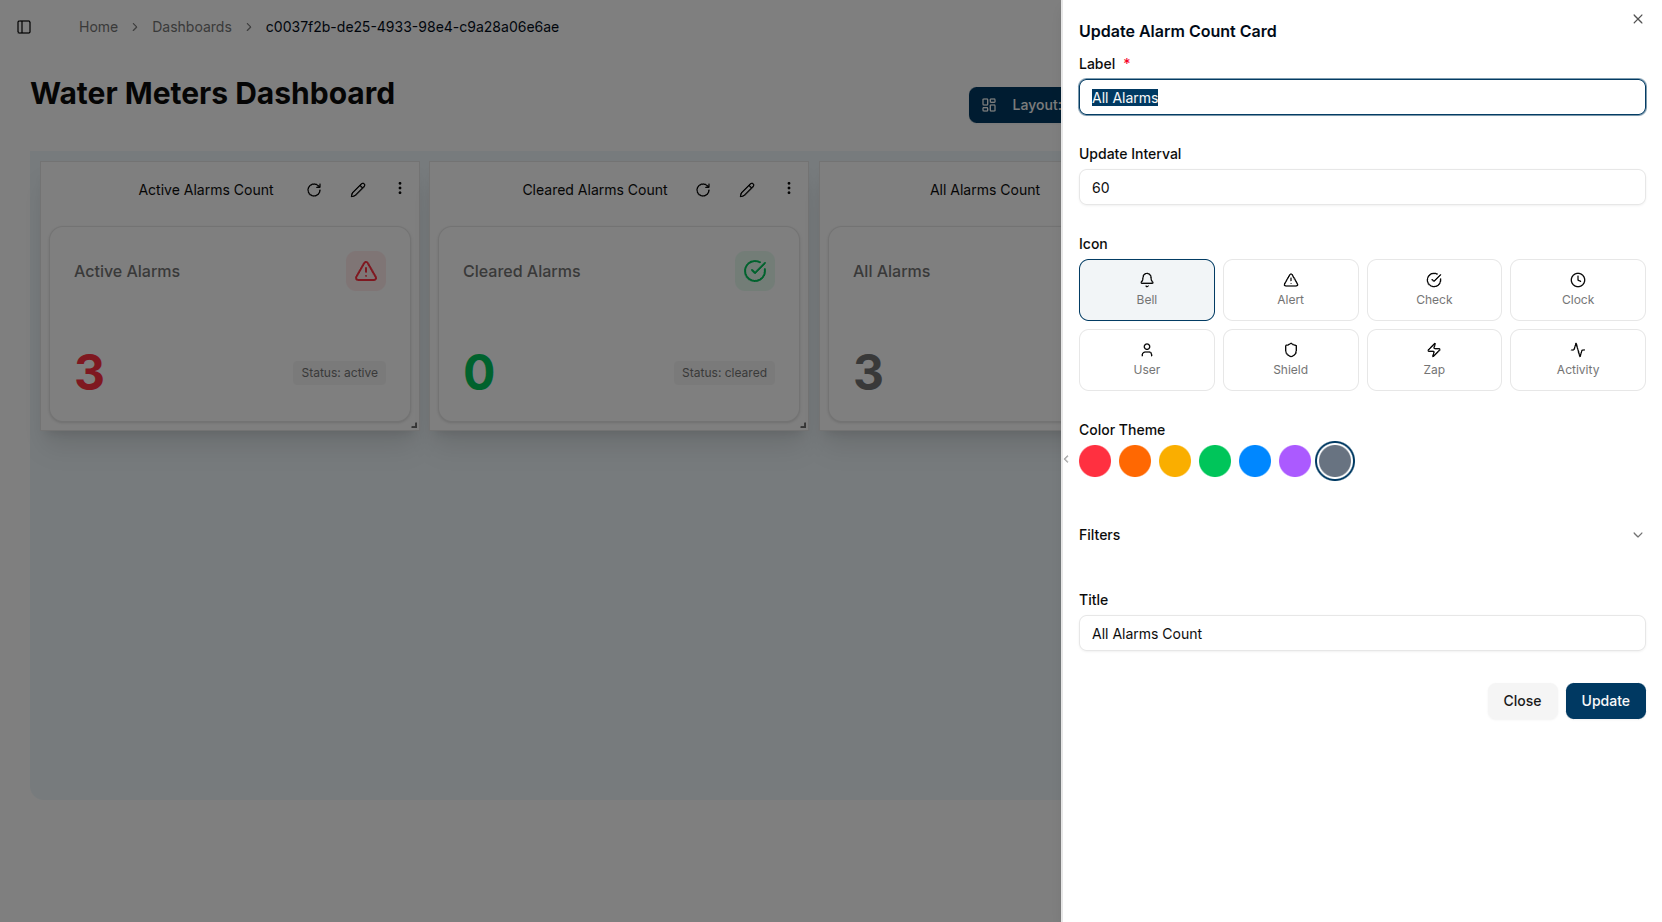The height and width of the screenshot is (922, 1662).
Task: Choose the Activity icon option
Action: click(x=1577, y=360)
